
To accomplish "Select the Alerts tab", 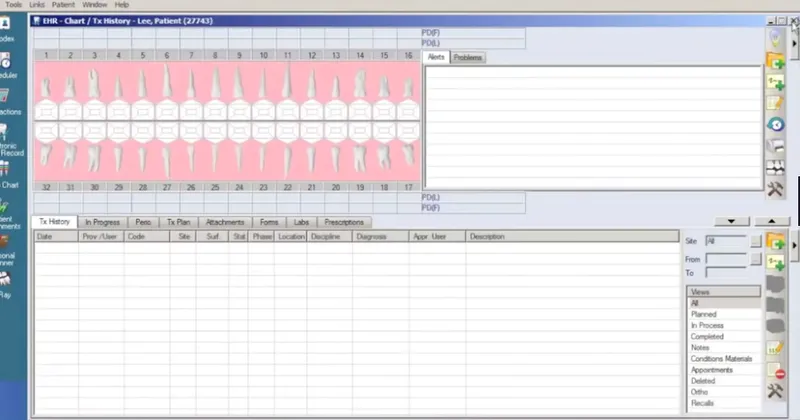I will (436, 57).
